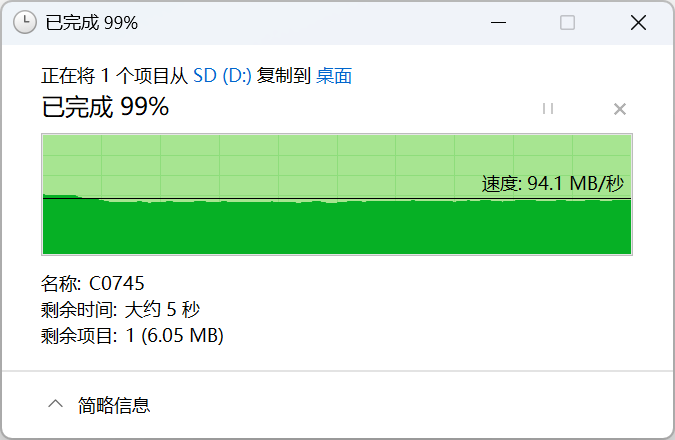Click the remaining time 大约 5 秒 text

click(162, 310)
